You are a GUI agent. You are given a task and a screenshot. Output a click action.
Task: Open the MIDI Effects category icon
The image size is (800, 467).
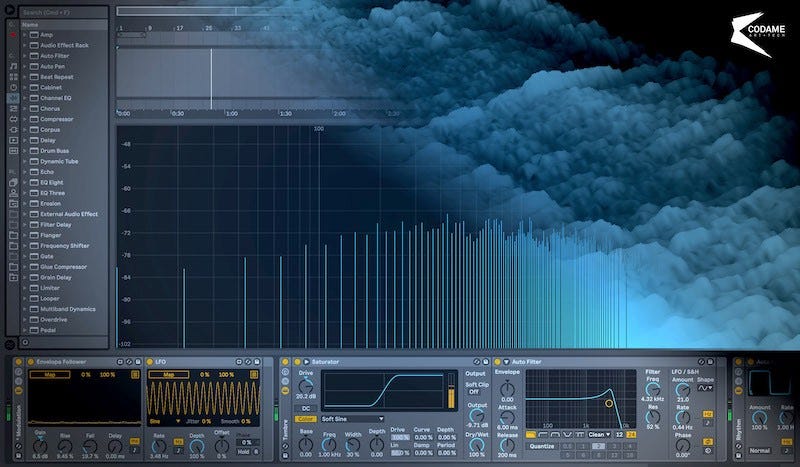point(13,108)
